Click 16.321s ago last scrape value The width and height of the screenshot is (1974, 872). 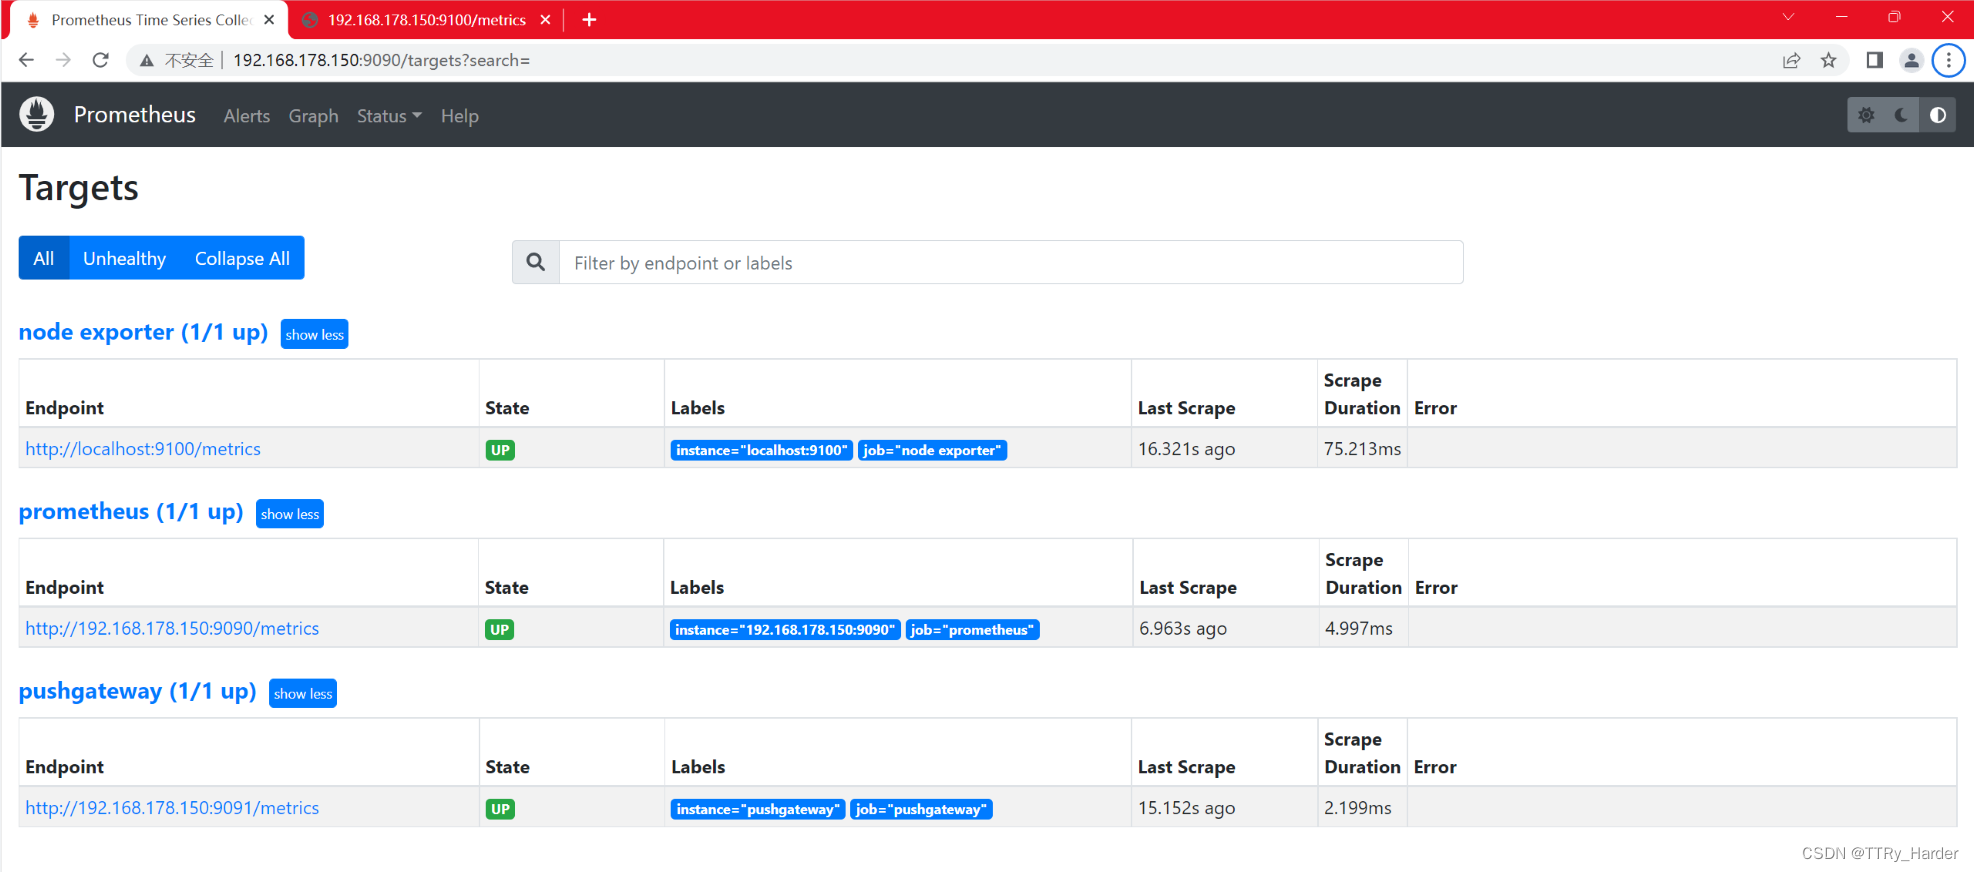(1186, 449)
